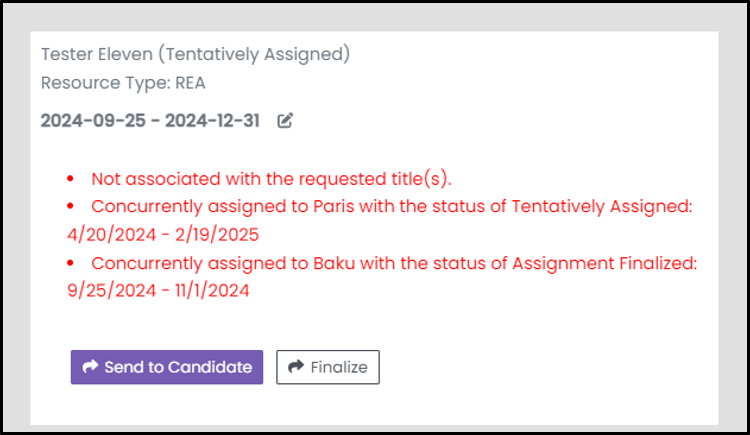The width and height of the screenshot is (750, 435).
Task: Click the 9/25/2024 - 11/1/2024 date text
Action: (158, 290)
